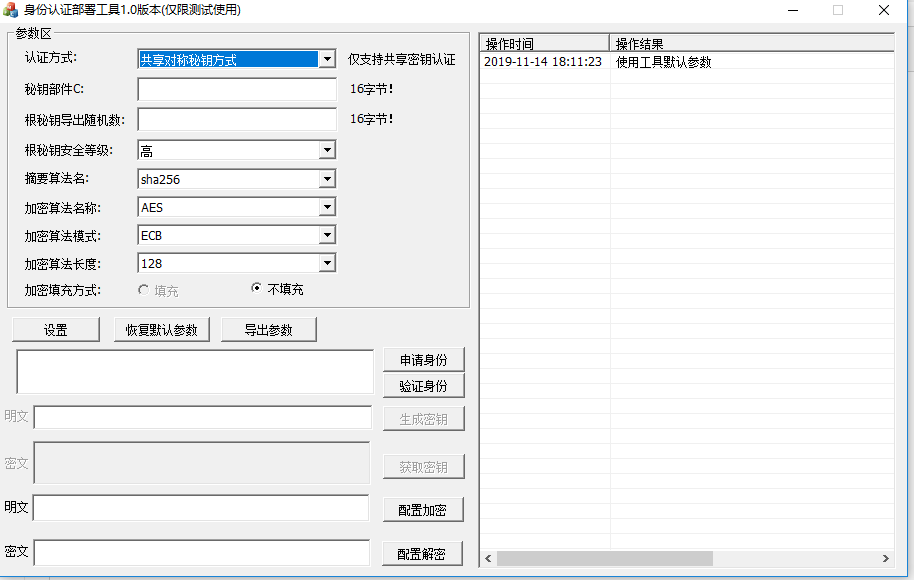914x580 pixels.
Task: Close the 身份认证部署工具 window
Action: [x=884, y=10]
